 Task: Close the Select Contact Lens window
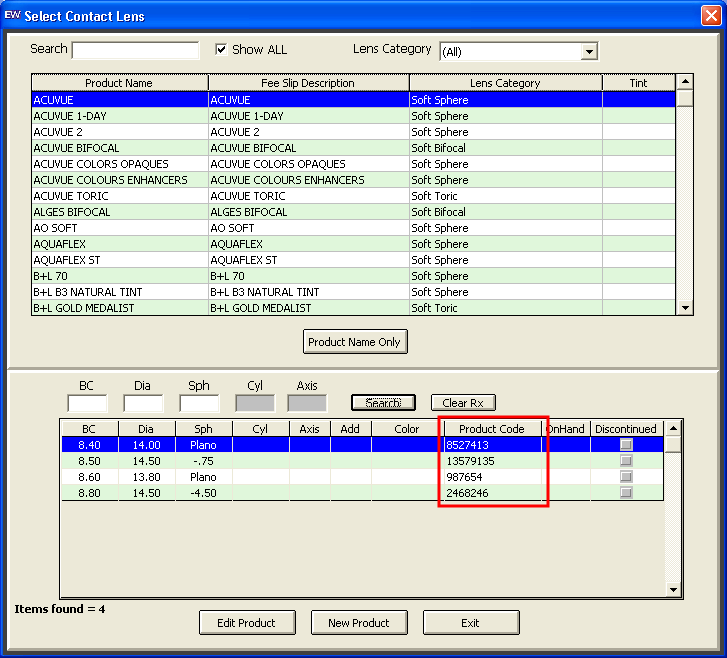(x=711, y=15)
